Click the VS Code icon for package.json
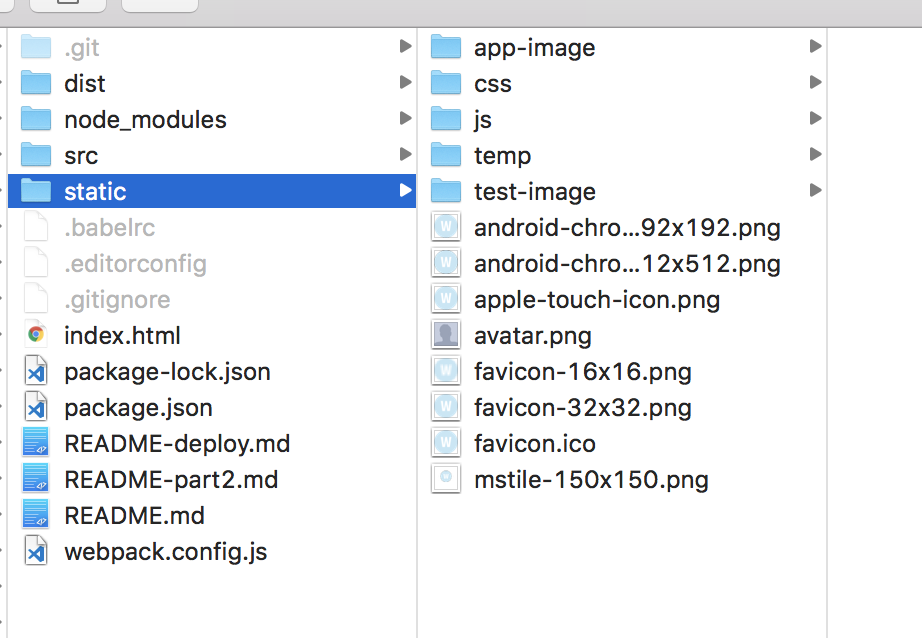922x638 pixels. [x=36, y=408]
